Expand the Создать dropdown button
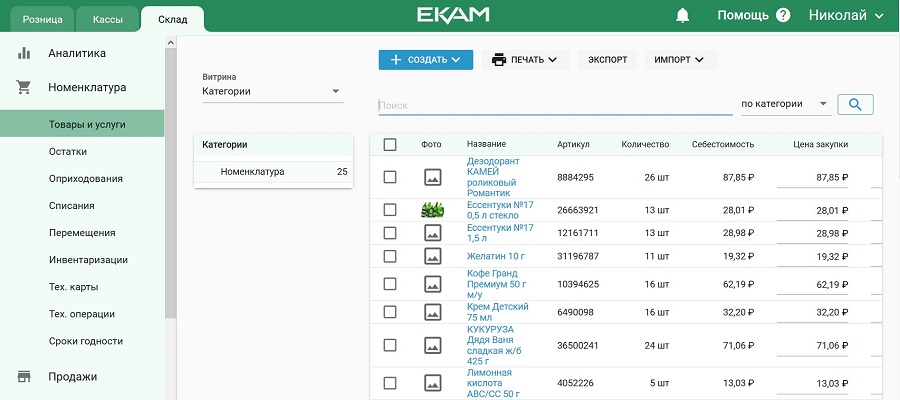The width and height of the screenshot is (900, 400). pyautogui.click(x=426, y=60)
